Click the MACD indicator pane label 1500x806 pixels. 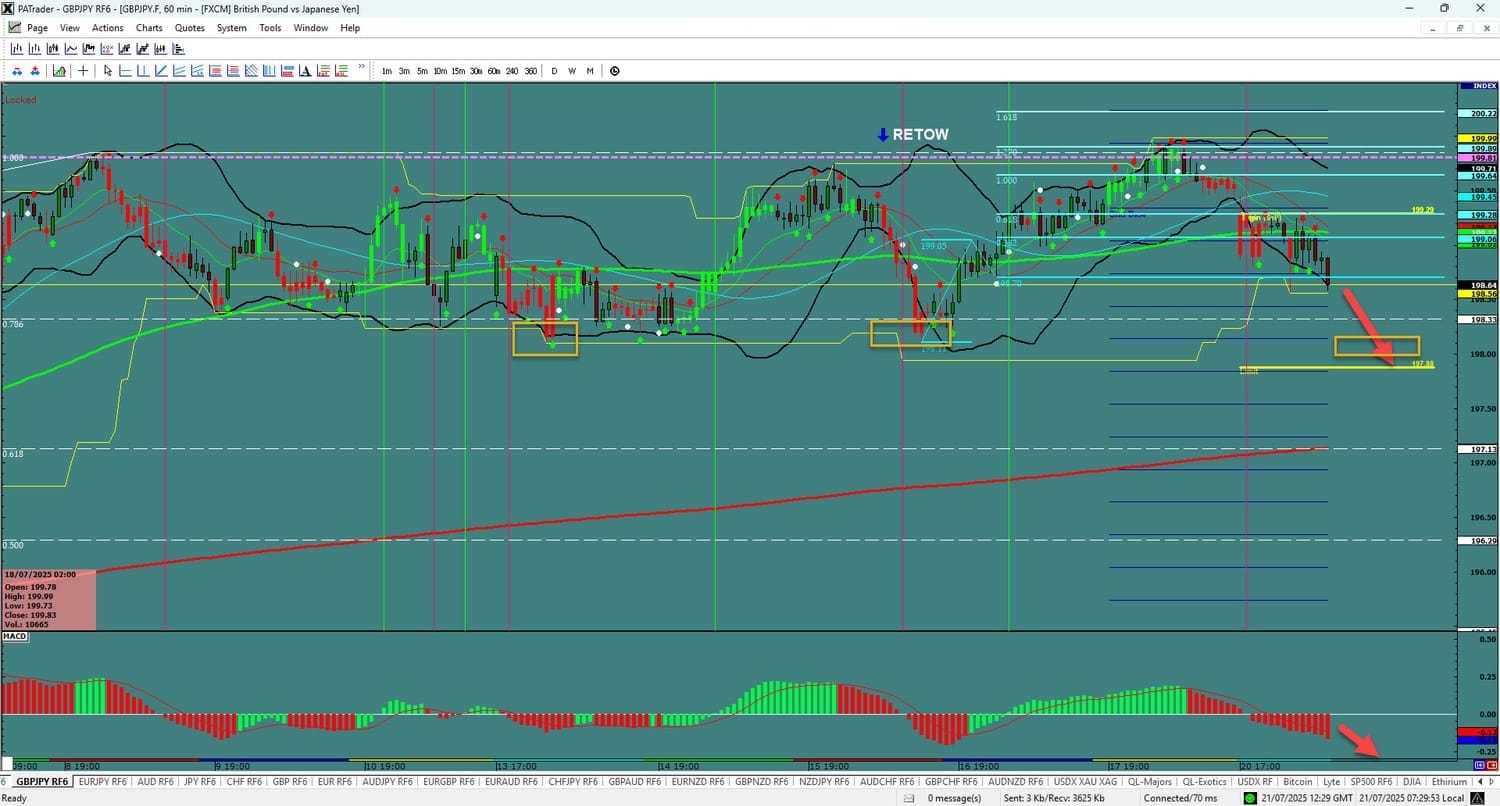pyautogui.click(x=14, y=637)
